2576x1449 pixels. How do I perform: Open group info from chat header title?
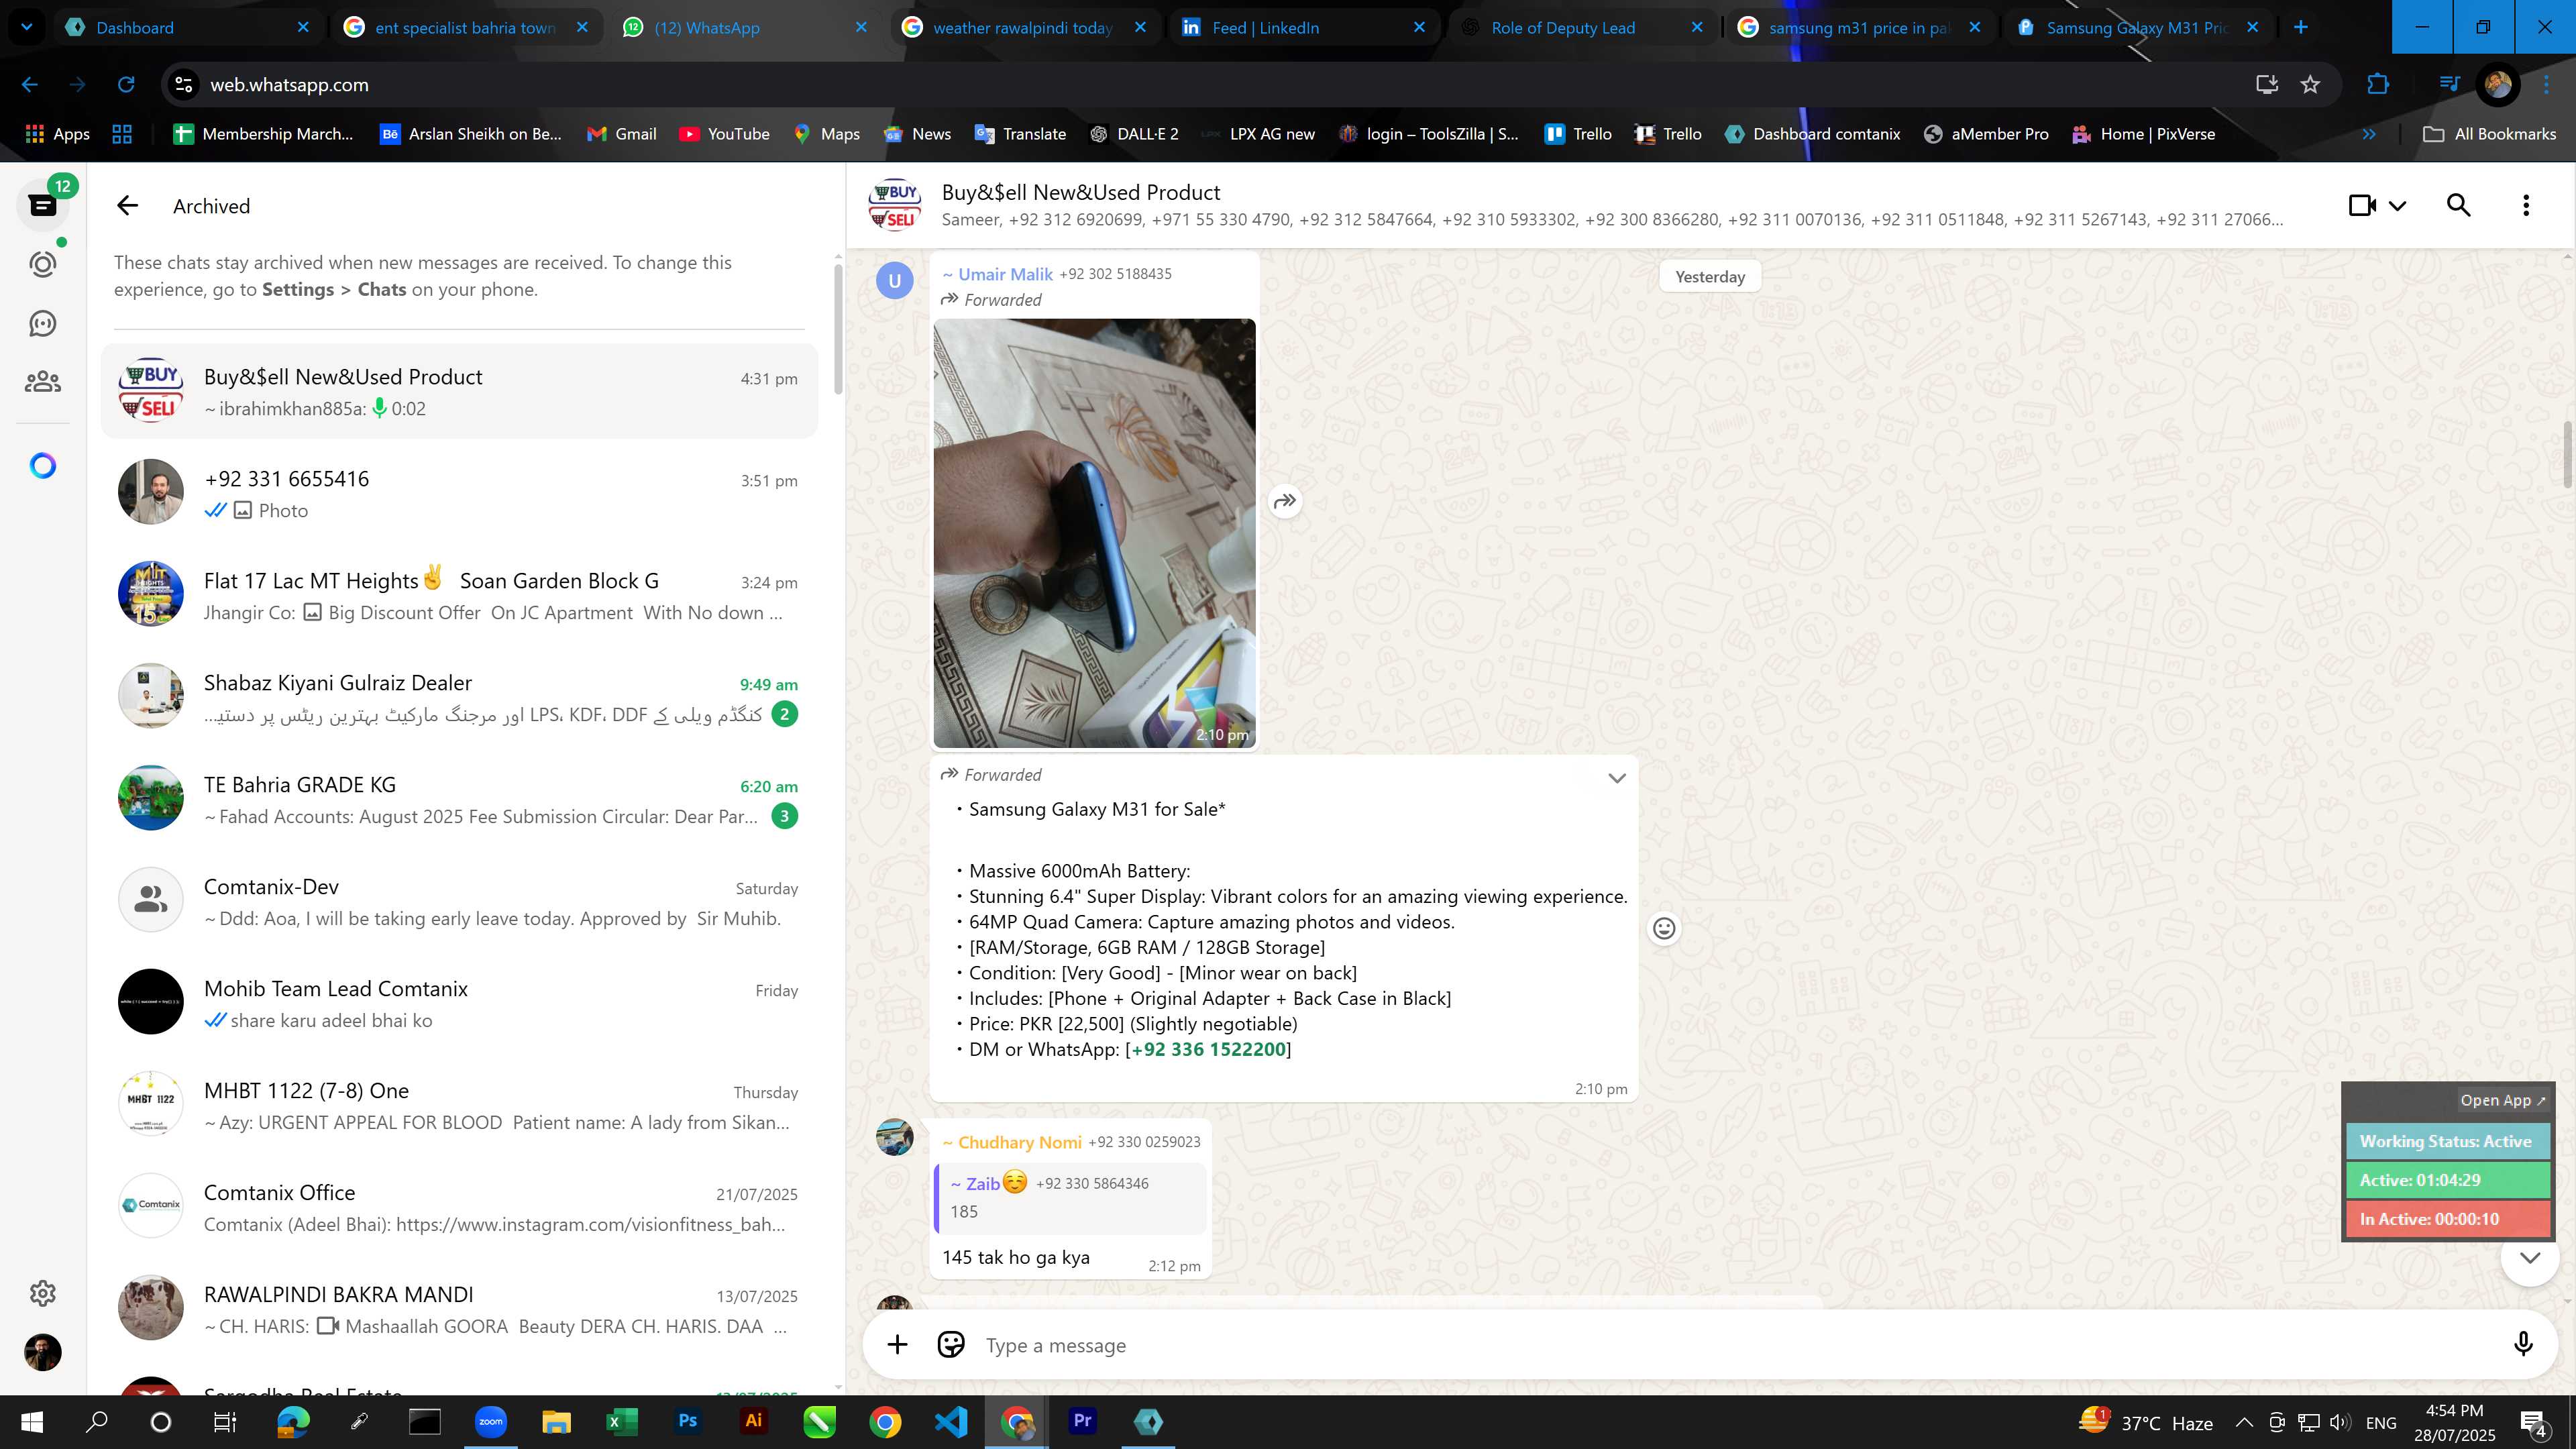1080,192
